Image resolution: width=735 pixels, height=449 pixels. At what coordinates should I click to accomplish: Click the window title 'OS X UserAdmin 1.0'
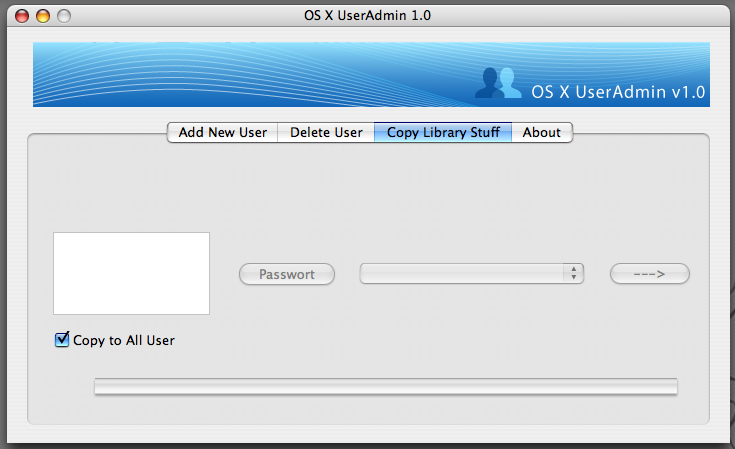pyautogui.click(x=367, y=16)
